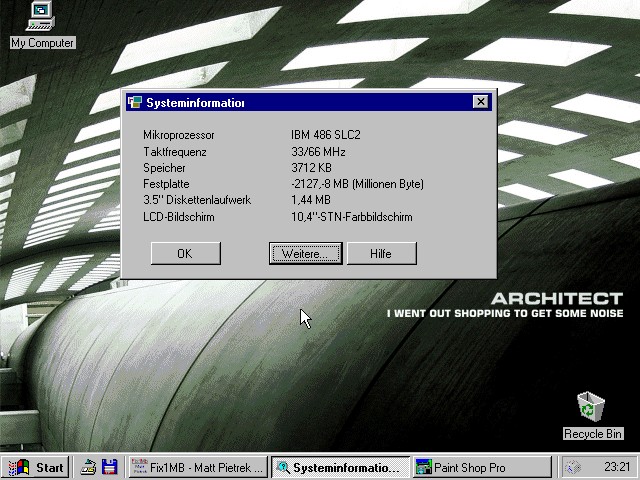Image resolution: width=640 pixels, height=480 pixels.
Task: Select the Systeminformation taskbar button
Action: (x=340, y=467)
